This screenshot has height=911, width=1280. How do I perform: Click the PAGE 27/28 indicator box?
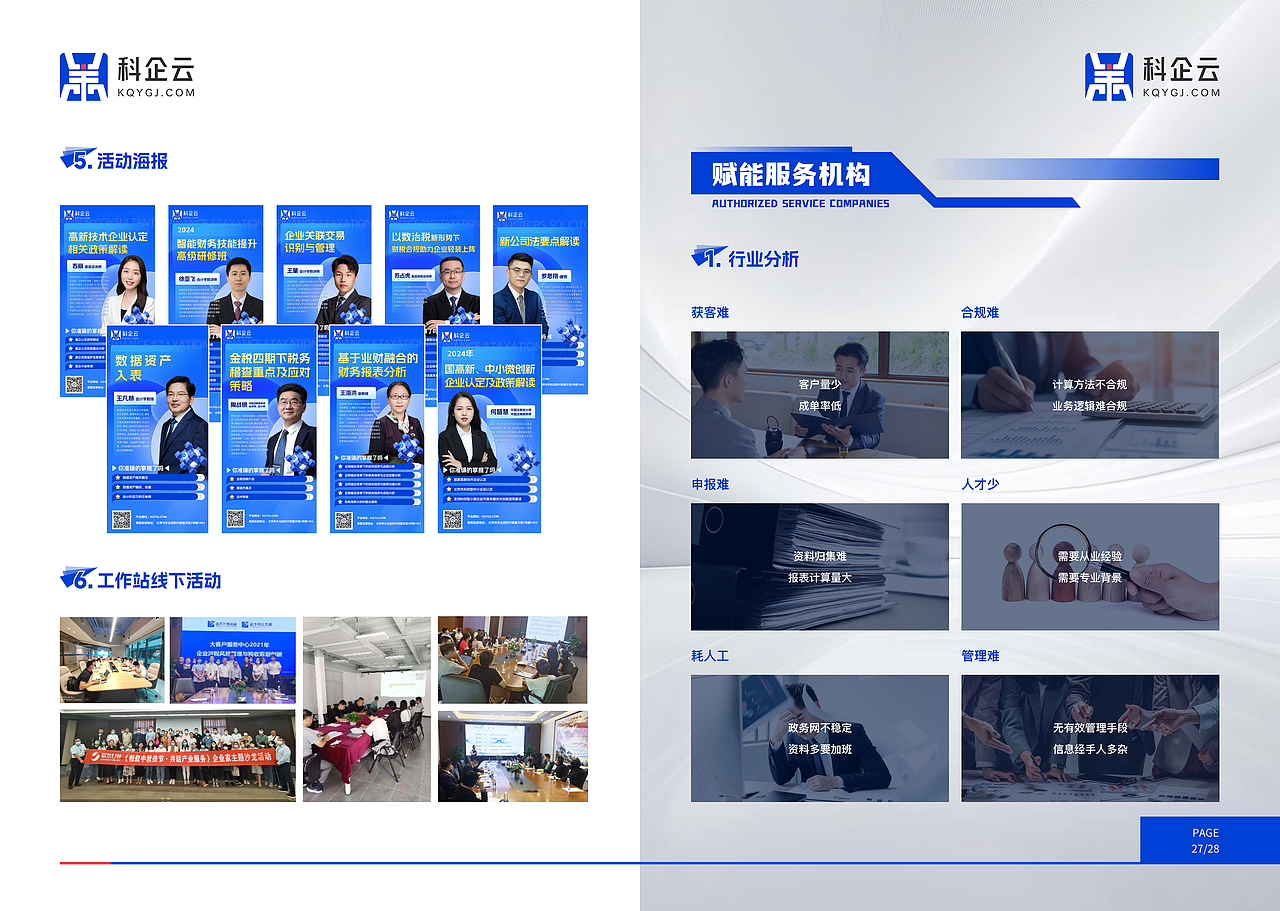point(1204,840)
